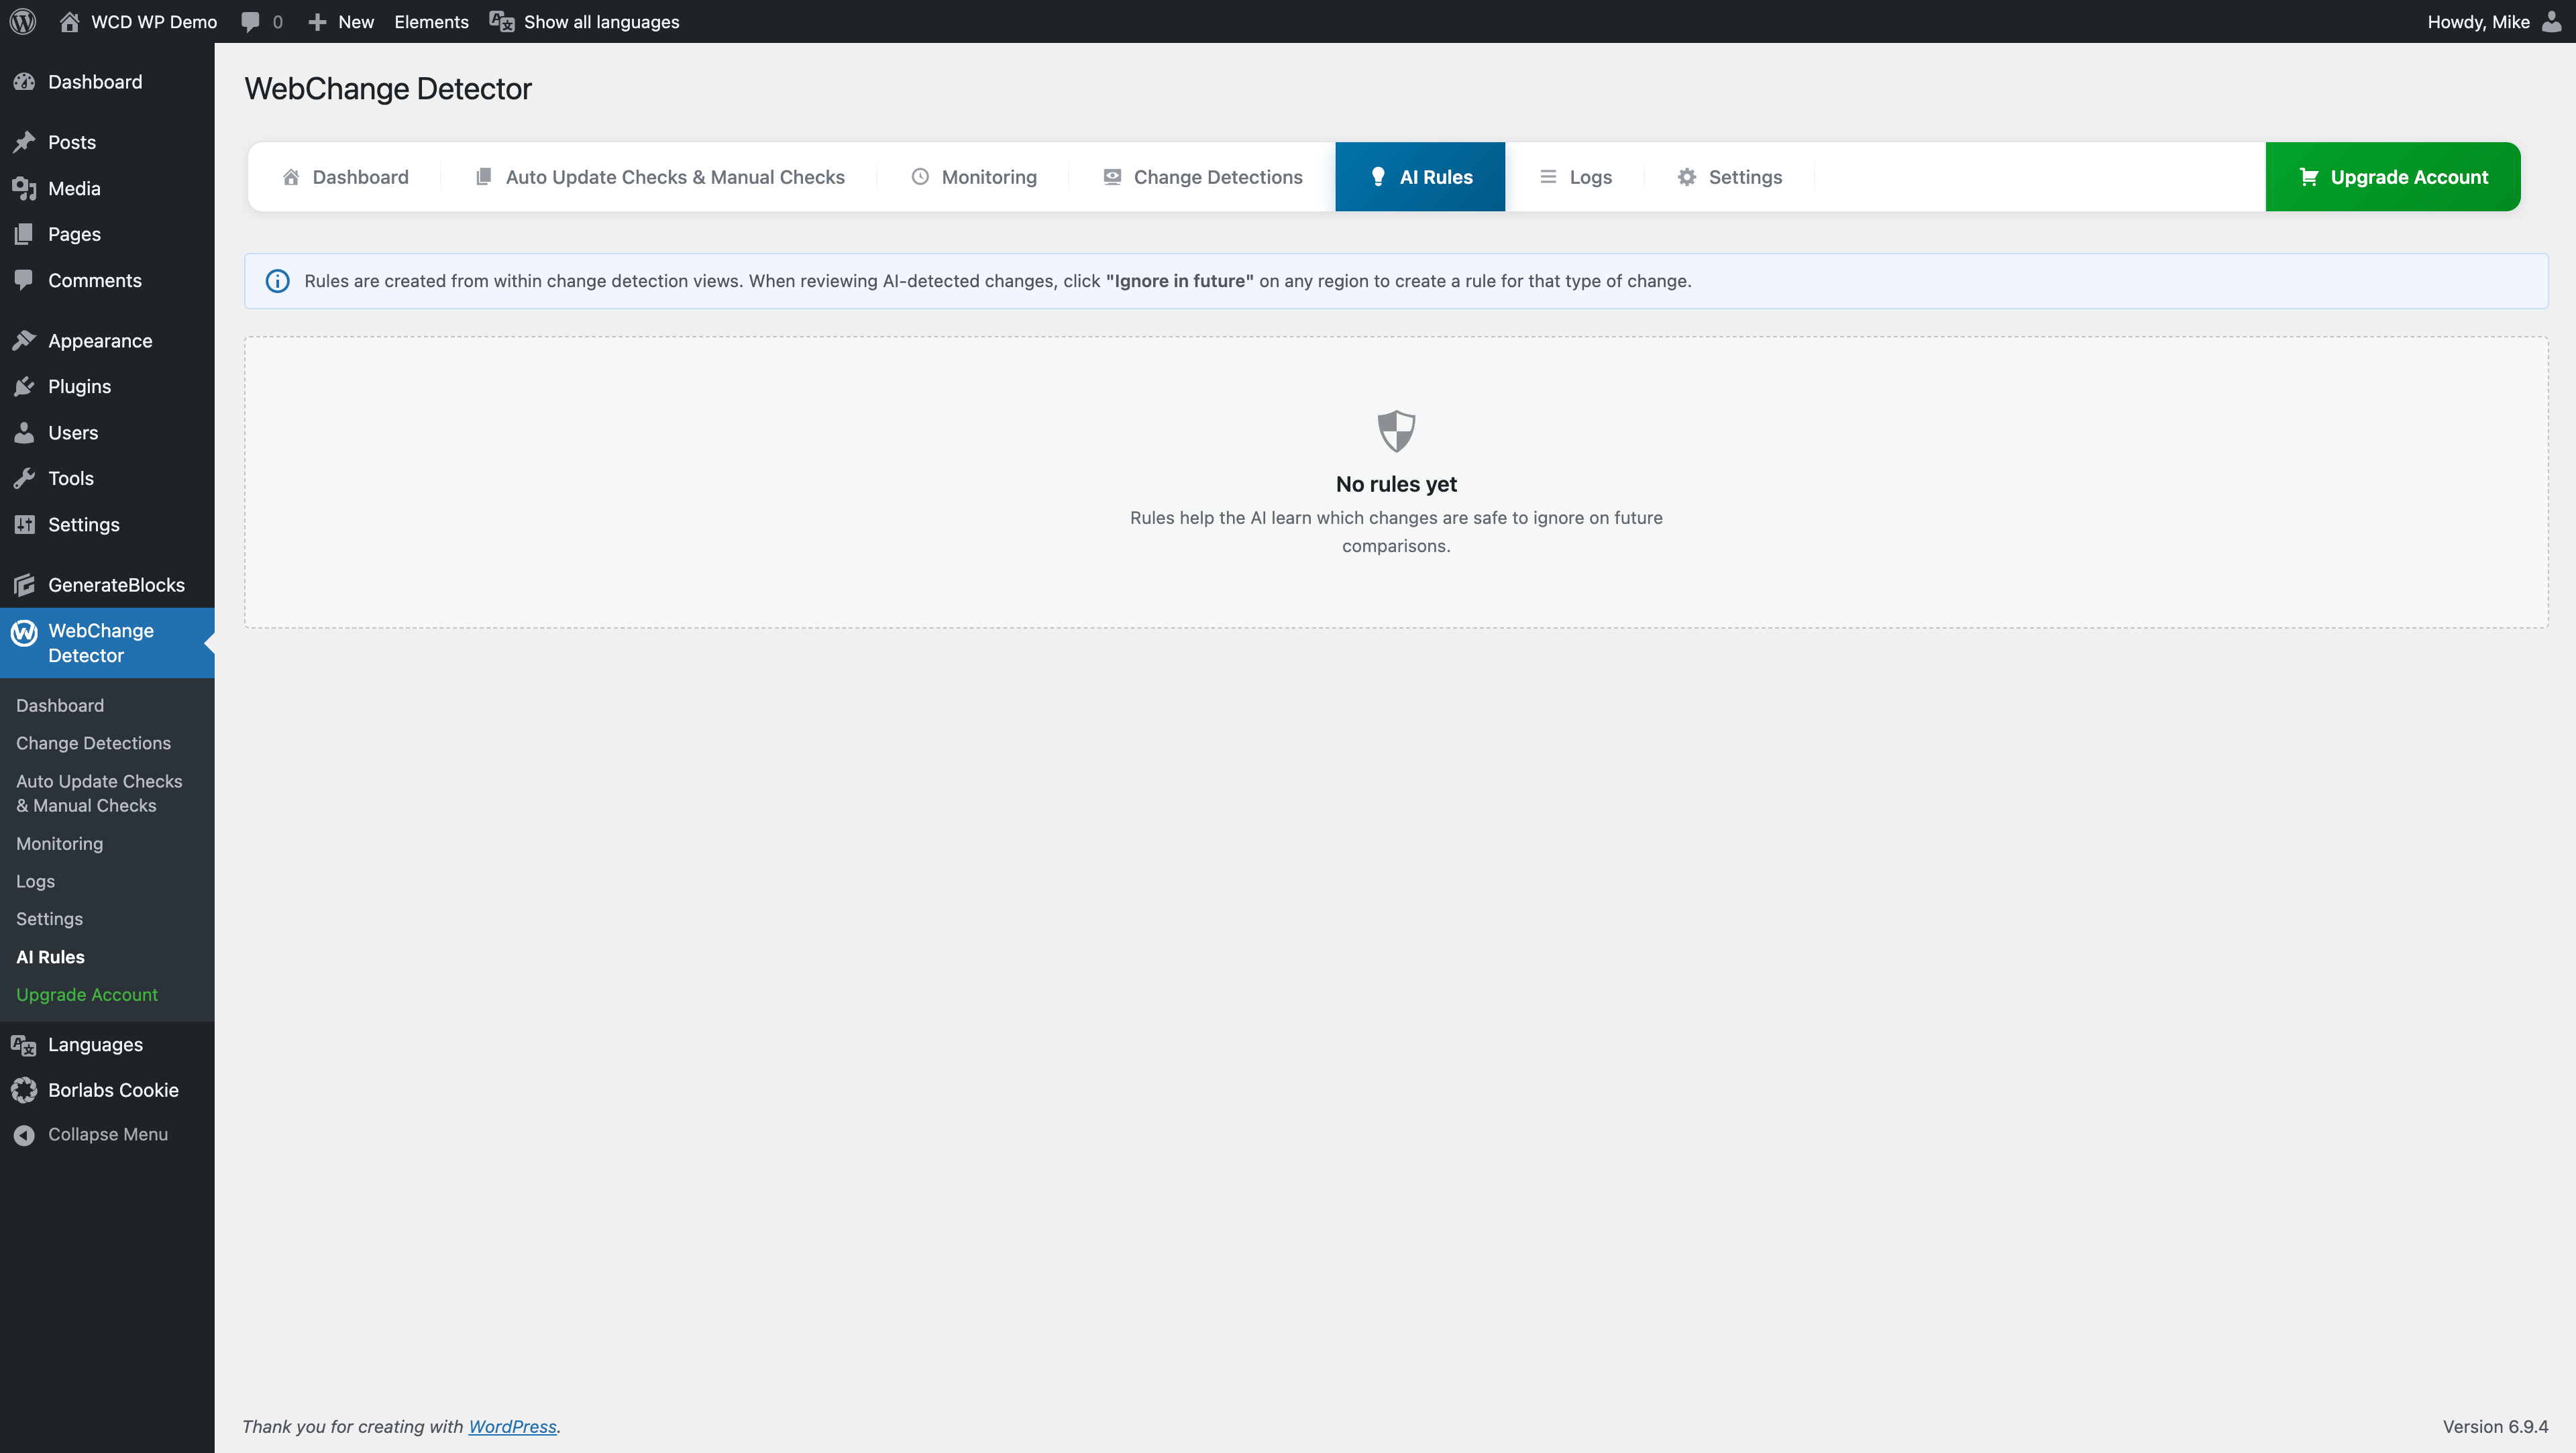
Task: Open Elements in the admin bar
Action: pyautogui.click(x=431, y=22)
